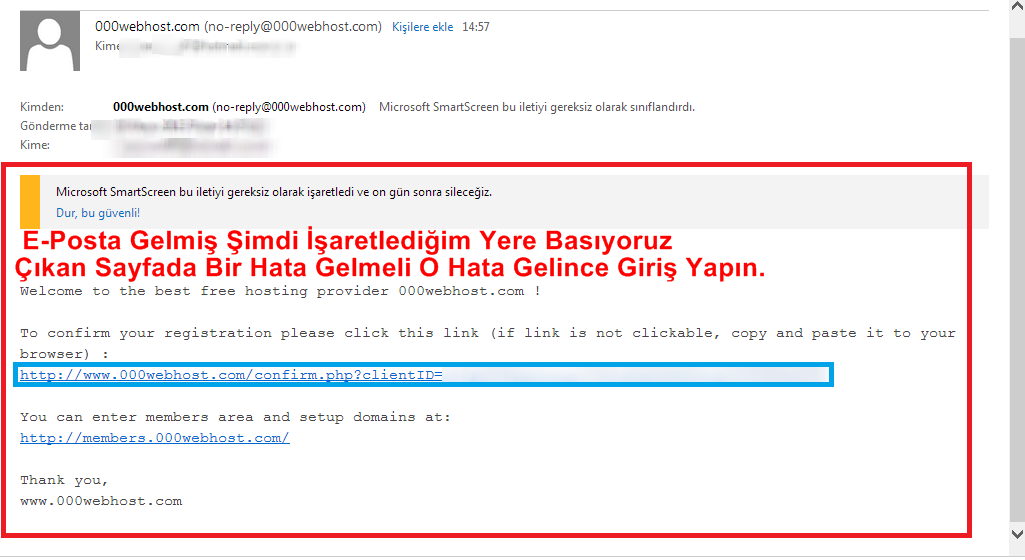Click scrollbar down arrow
This screenshot has height=560, width=1025.
(1017, 534)
